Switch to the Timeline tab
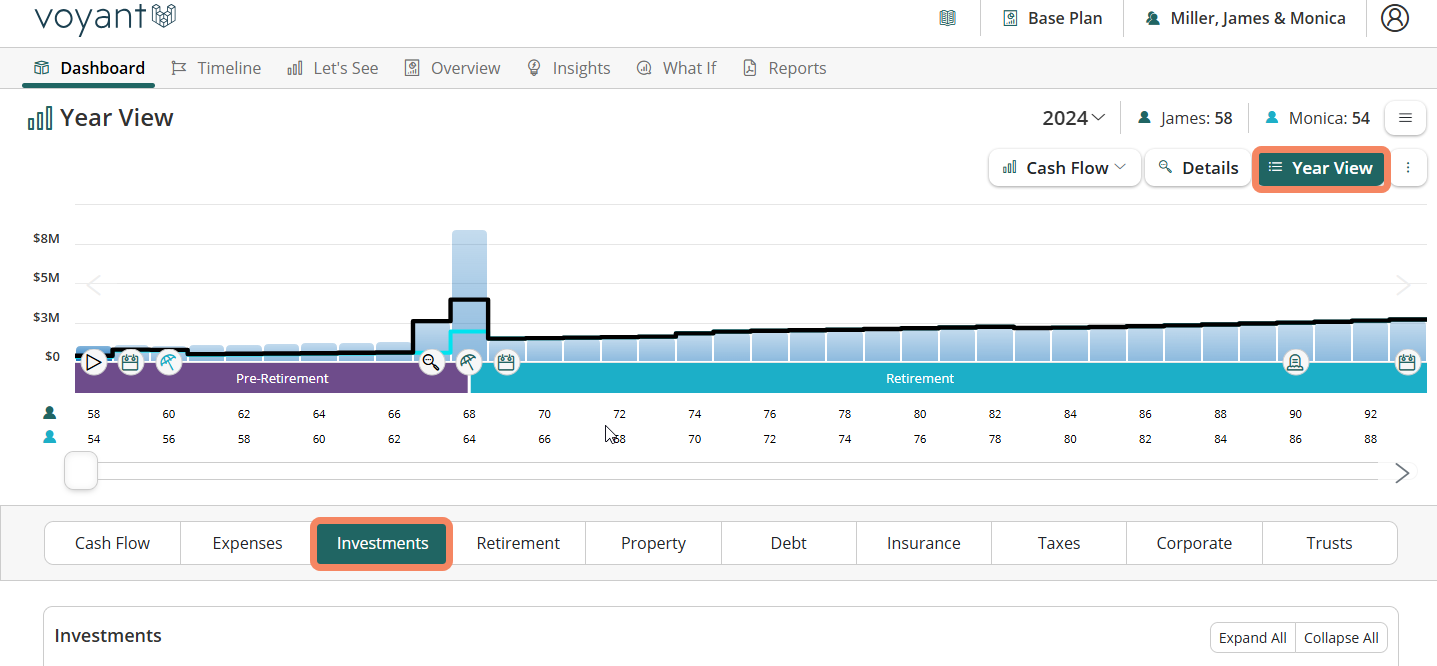 pos(216,68)
